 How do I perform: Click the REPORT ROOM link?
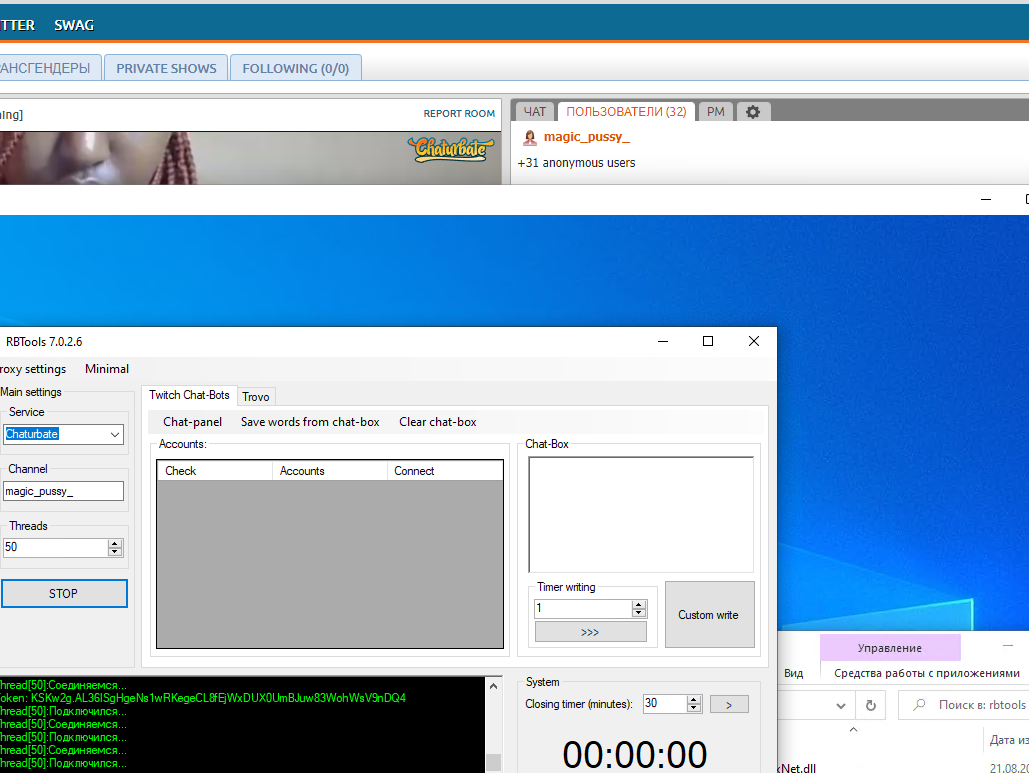coord(459,114)
